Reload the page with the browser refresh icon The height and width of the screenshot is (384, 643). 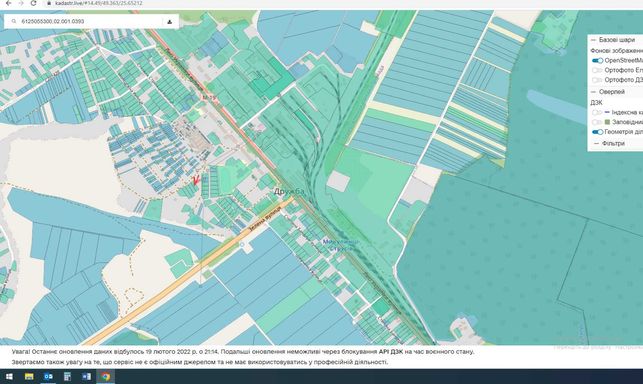34,3
